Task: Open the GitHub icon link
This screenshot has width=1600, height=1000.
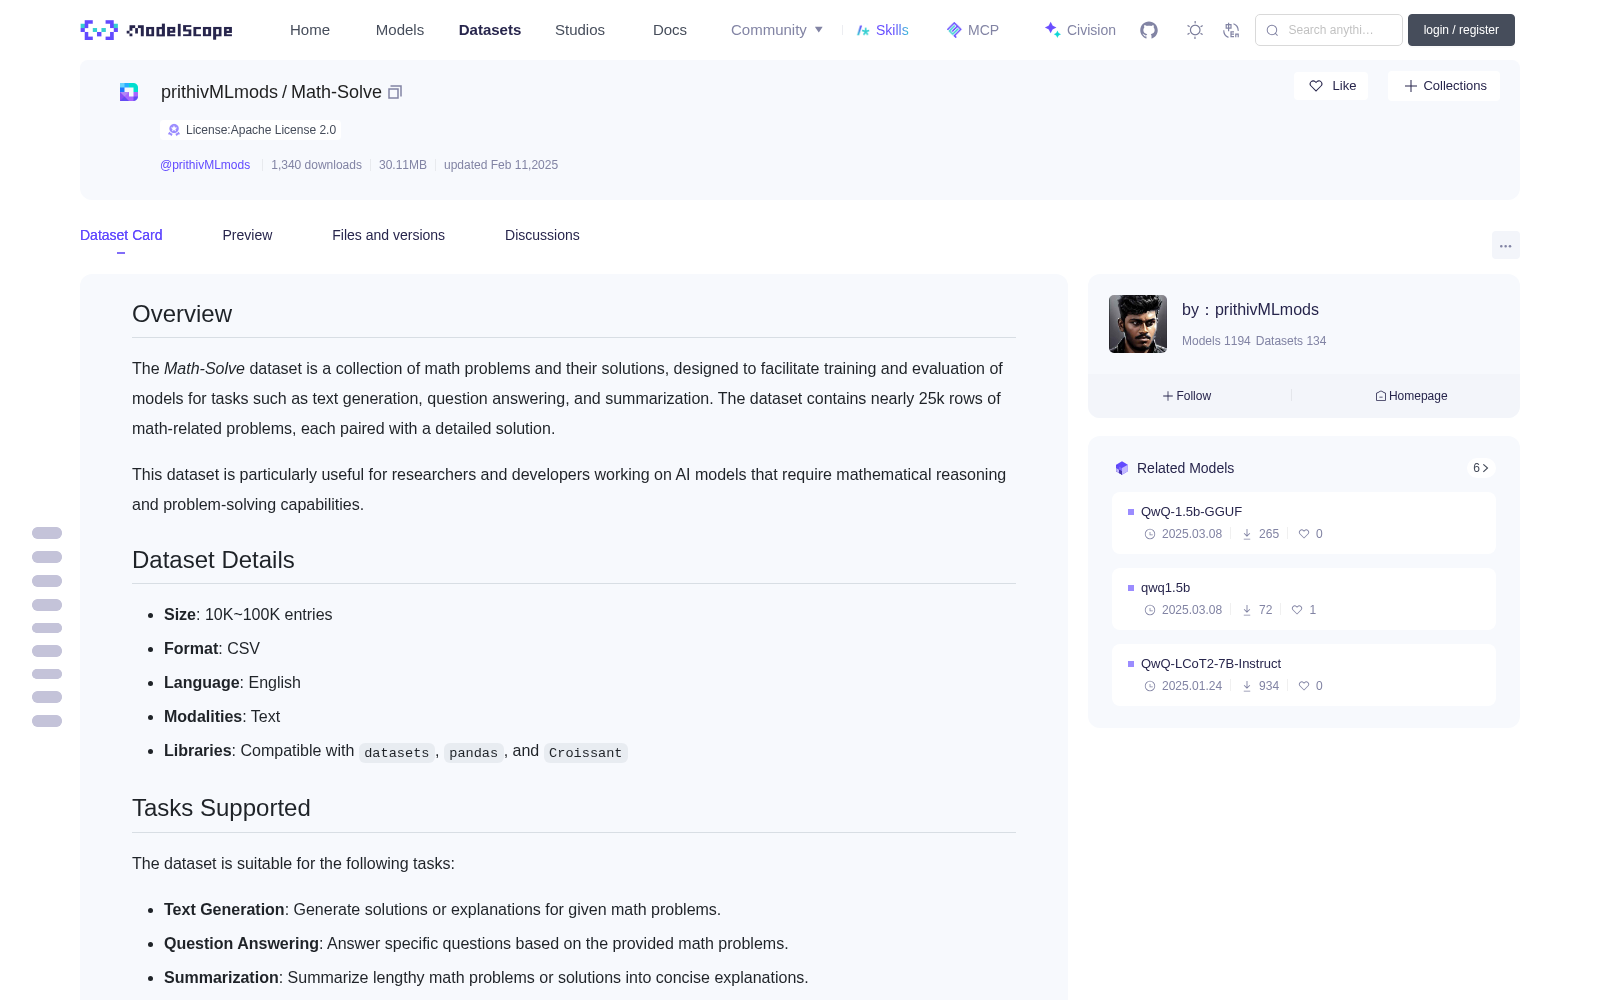Action: [x=1149, y=30]
